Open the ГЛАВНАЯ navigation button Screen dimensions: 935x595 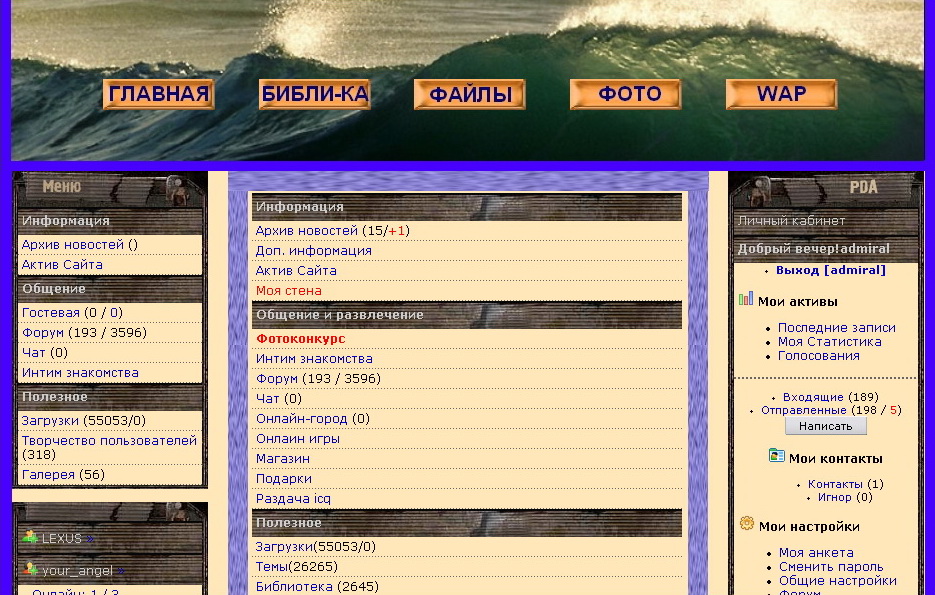pyautogui.click(x=159, y=94)
